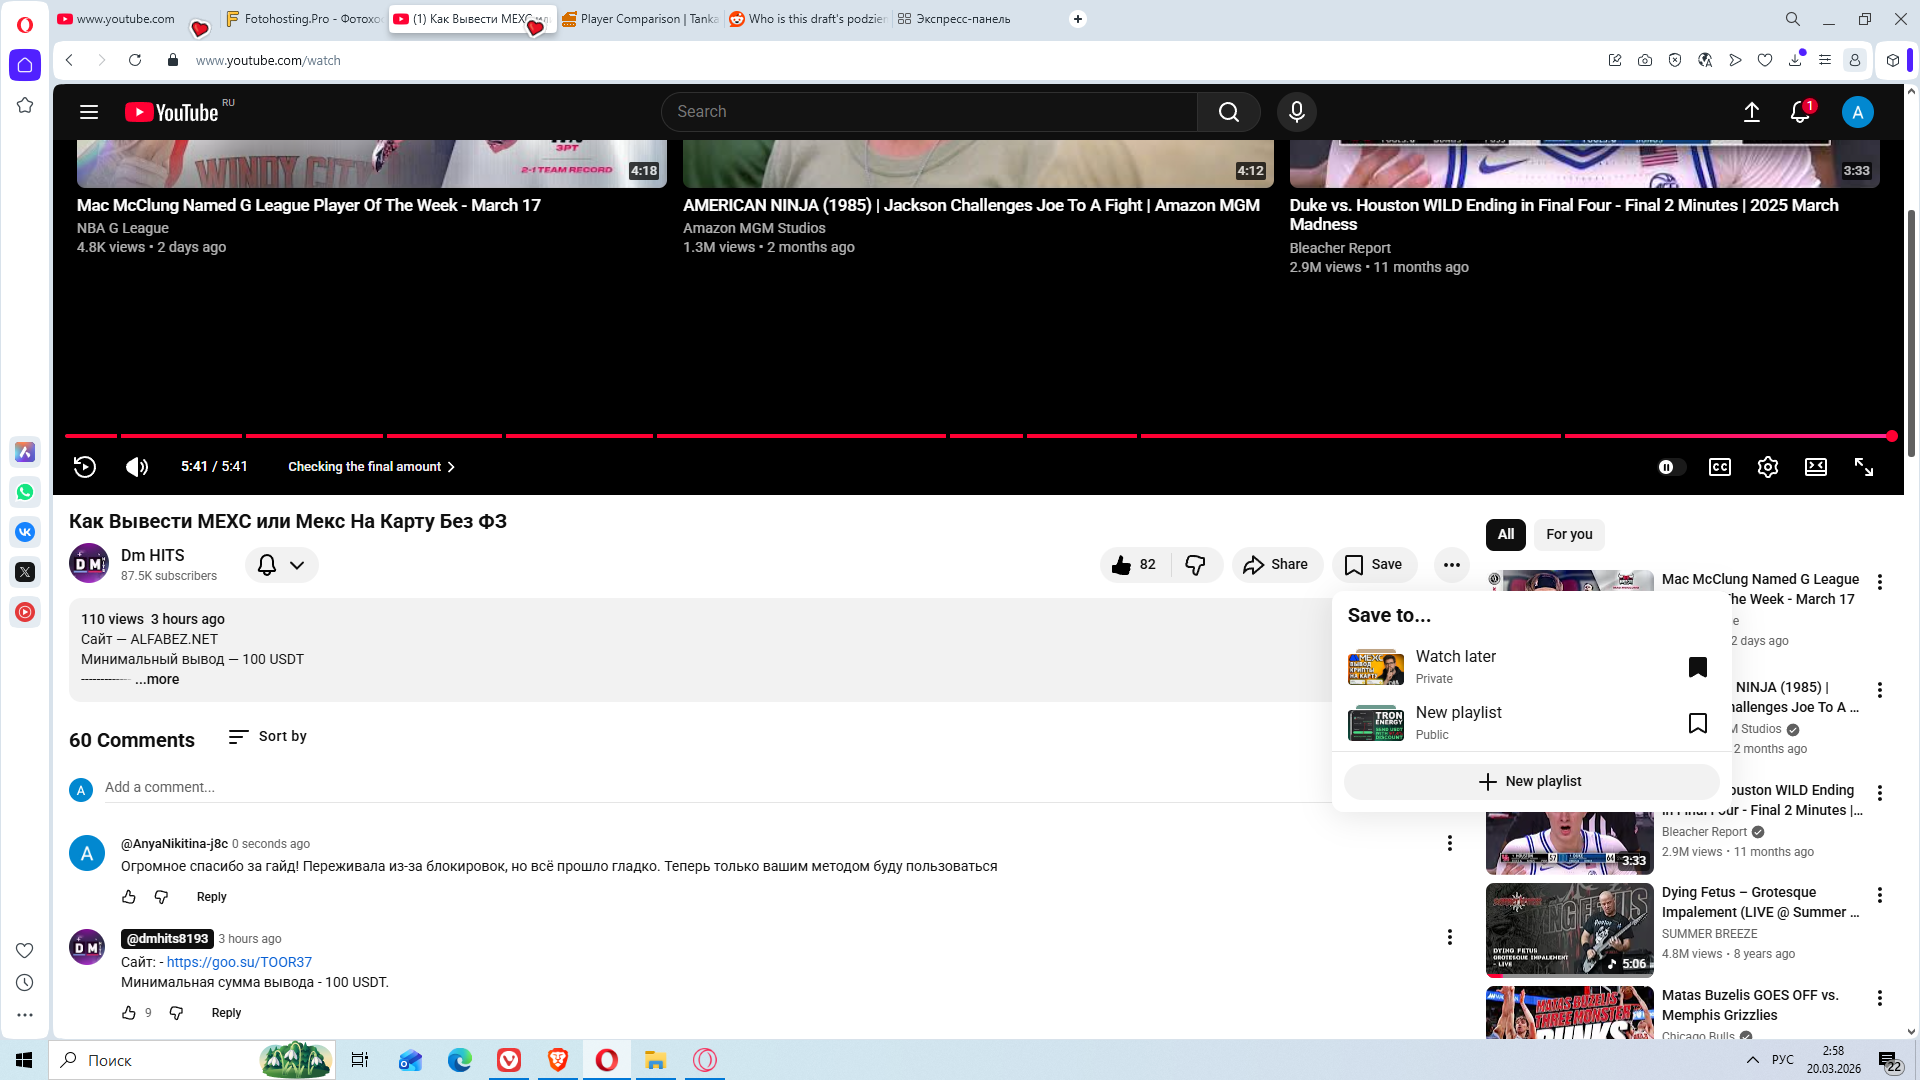Toggle autoplay switch in player
The image size is (1920, 1080).
[x=1671, y=467]
